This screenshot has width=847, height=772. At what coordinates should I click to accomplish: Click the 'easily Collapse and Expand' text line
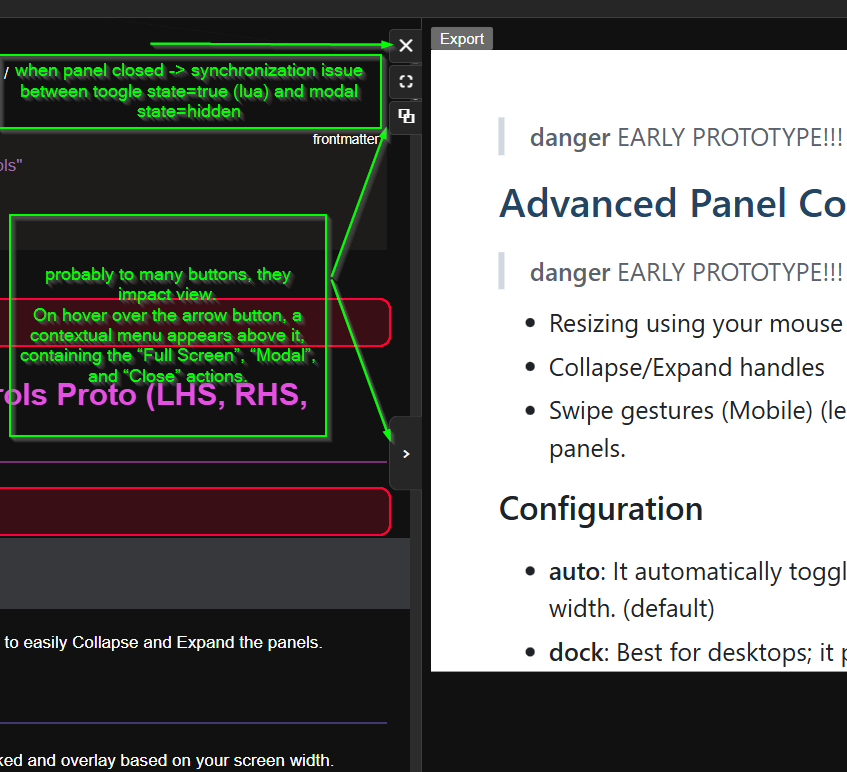pyautogui.click(x=163, y=642)
